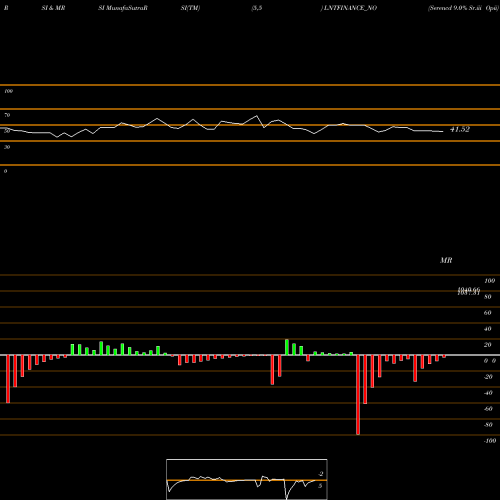The width and height of the screenshot is (500, 500).
Task: Click the 100 axis label on MR panel
Action: point(490,281)
